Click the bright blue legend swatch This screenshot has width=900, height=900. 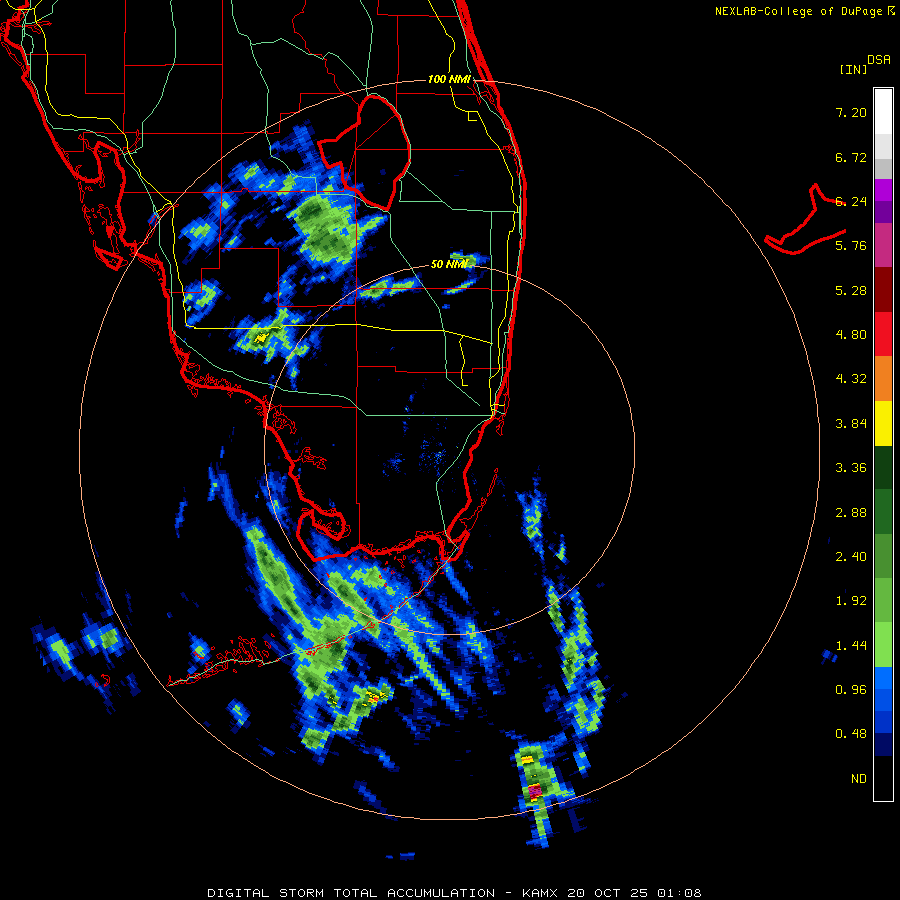click(x=883, y=678)
